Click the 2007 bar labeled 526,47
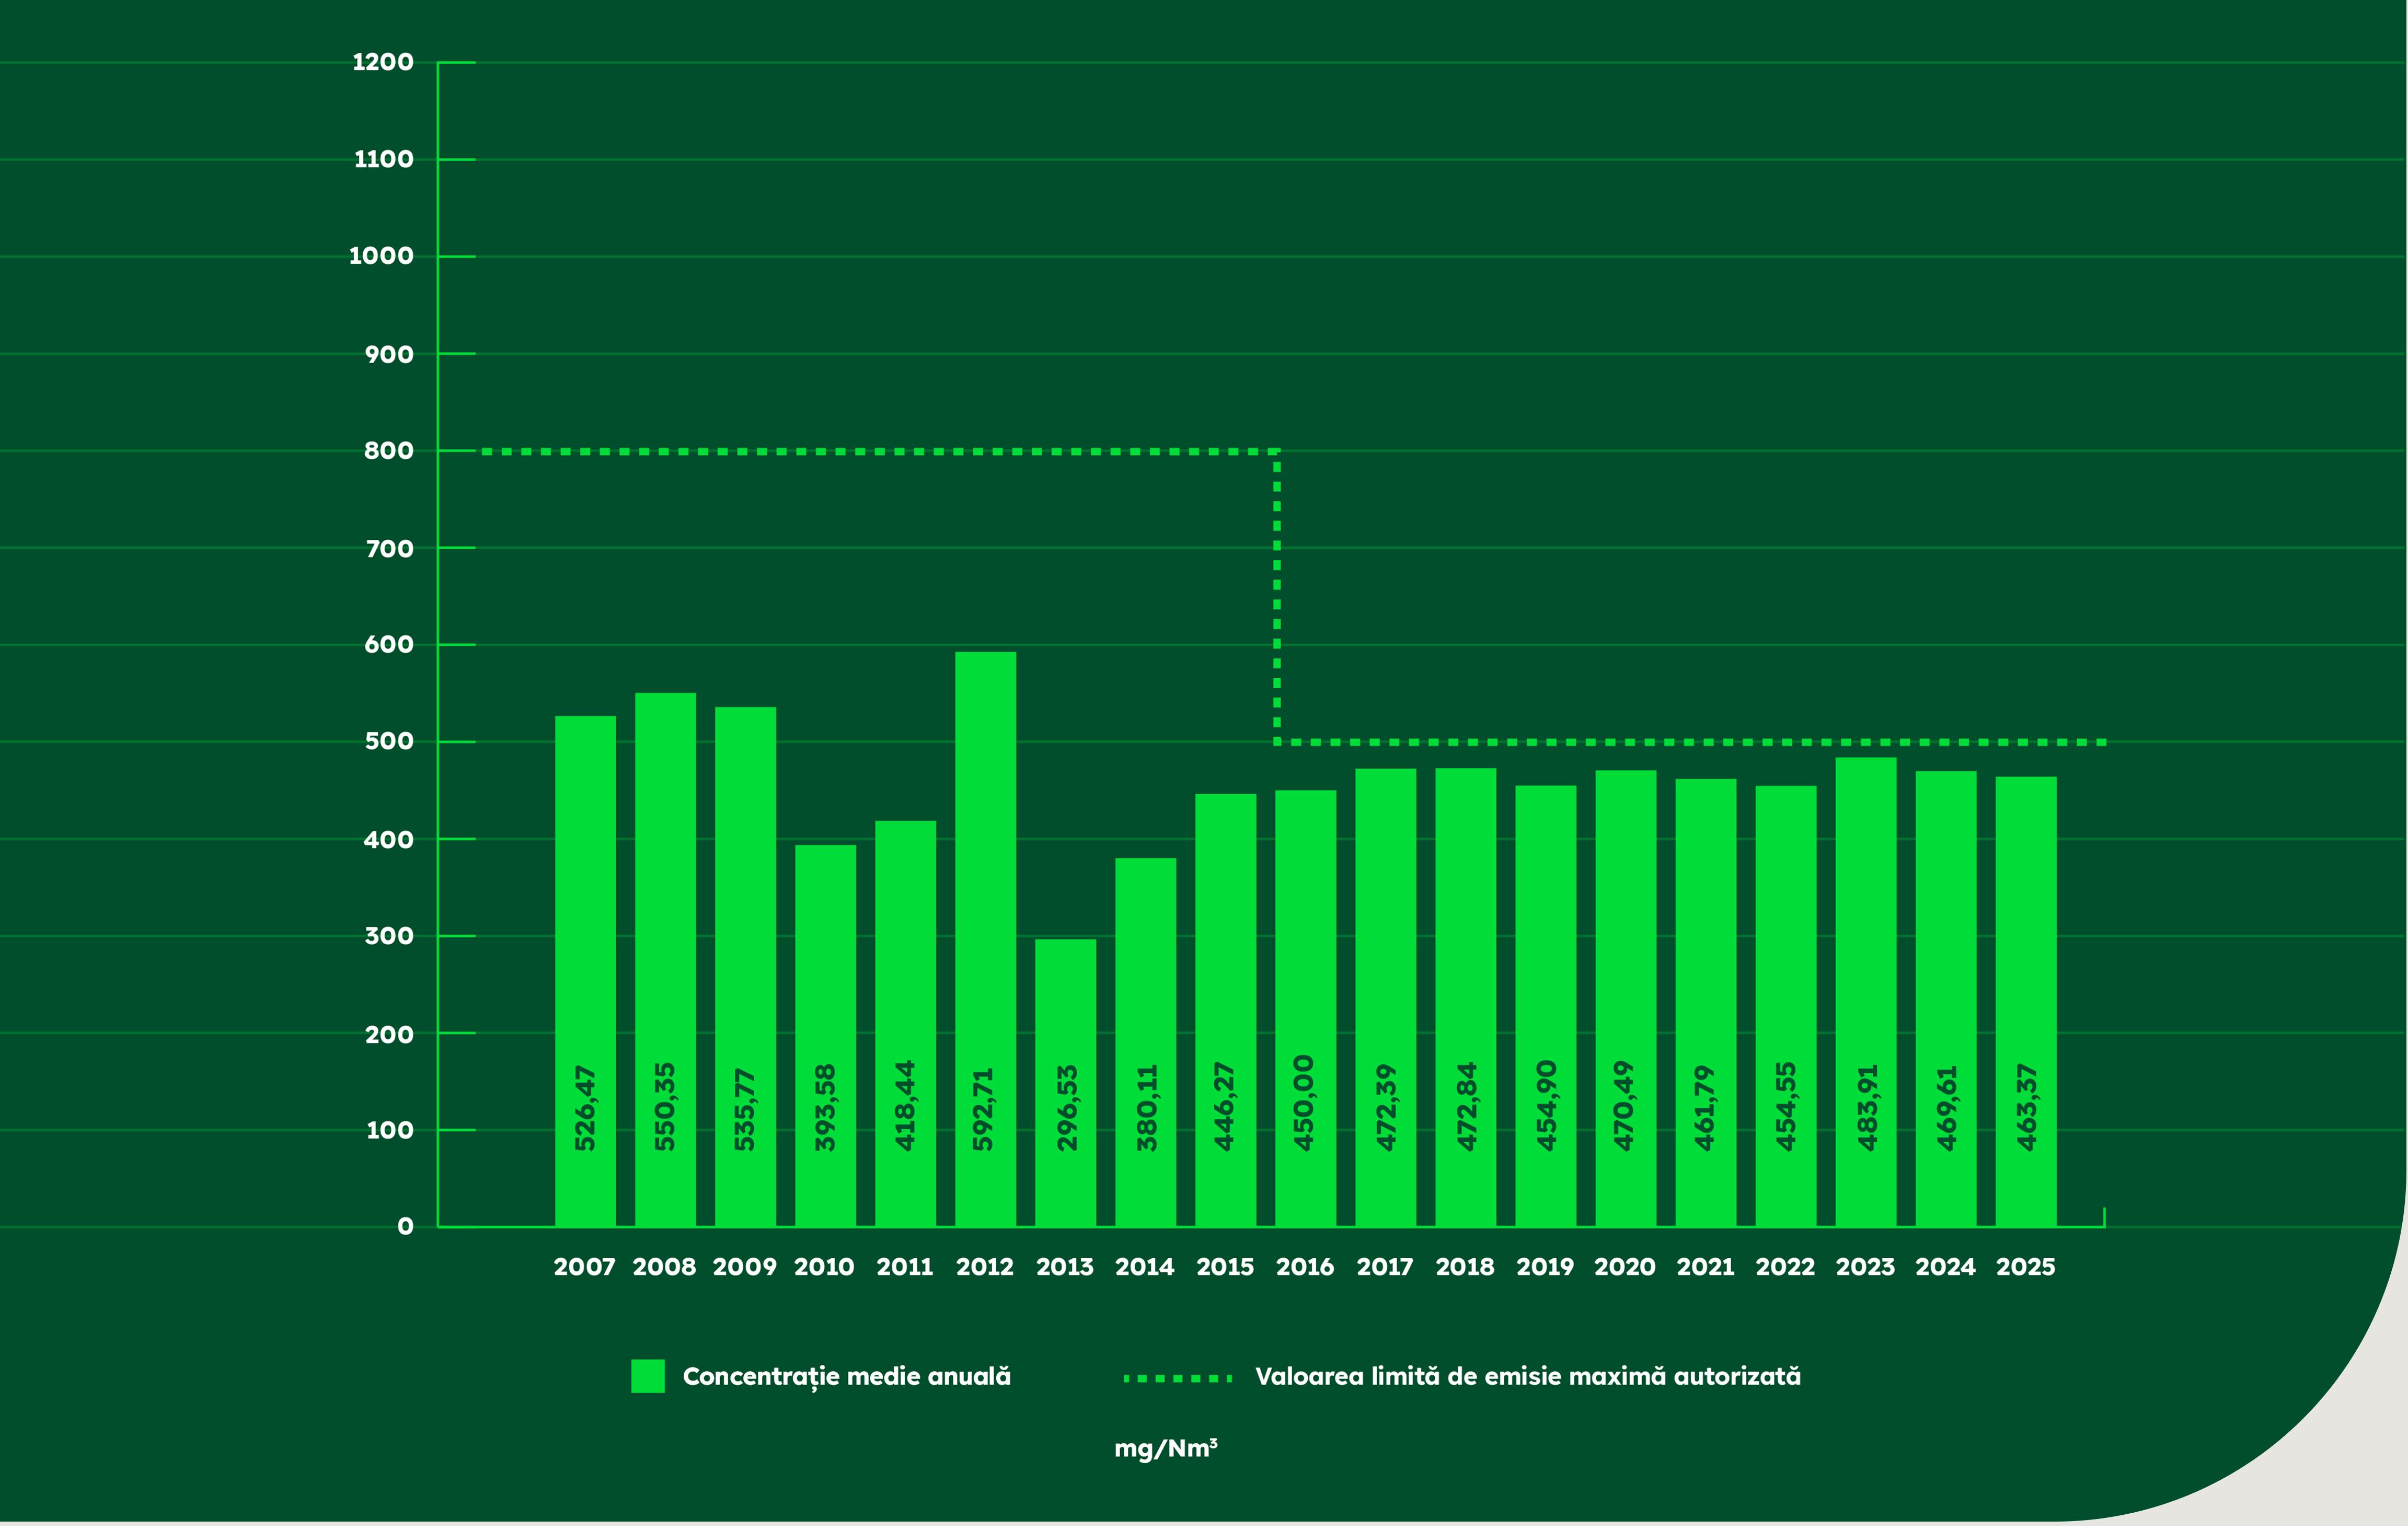Image resolution: width=2408 pixels, height=1531 pixels. (585, 970)
